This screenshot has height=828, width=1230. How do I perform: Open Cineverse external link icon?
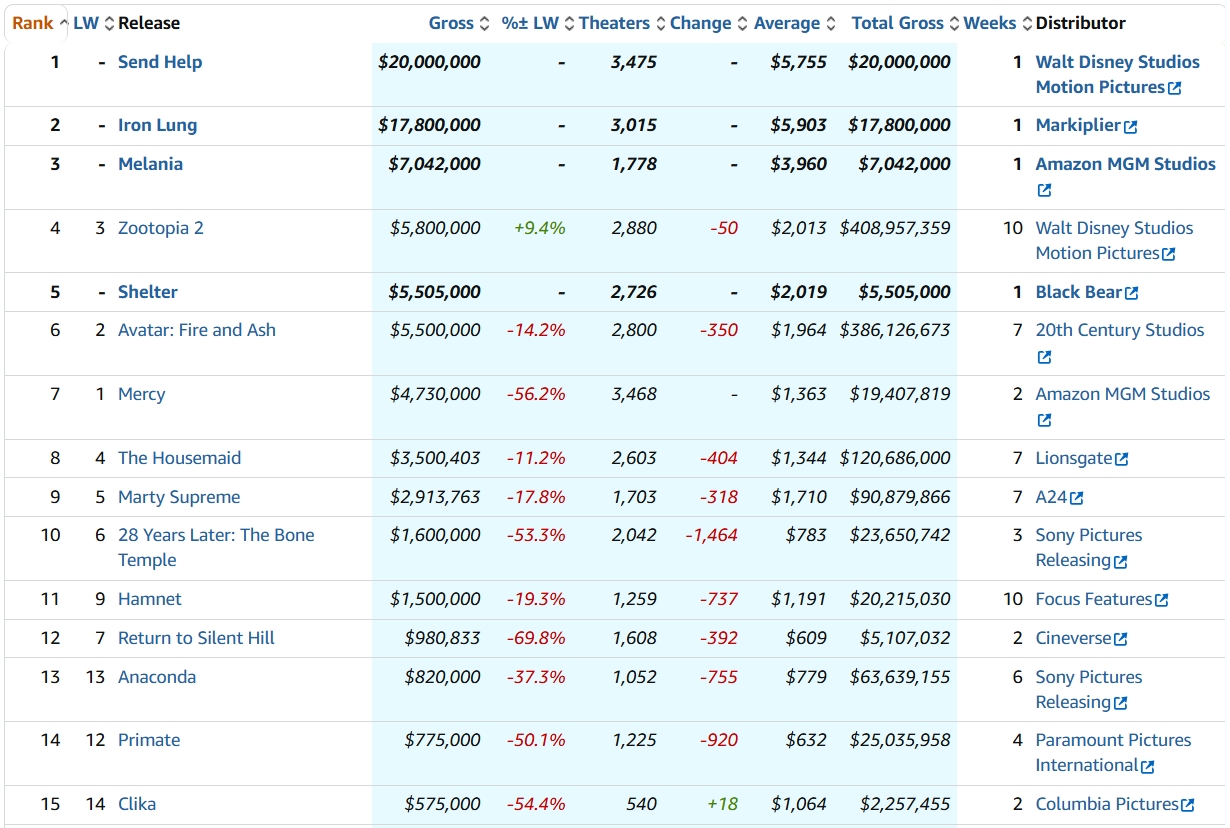(1120, 640)
